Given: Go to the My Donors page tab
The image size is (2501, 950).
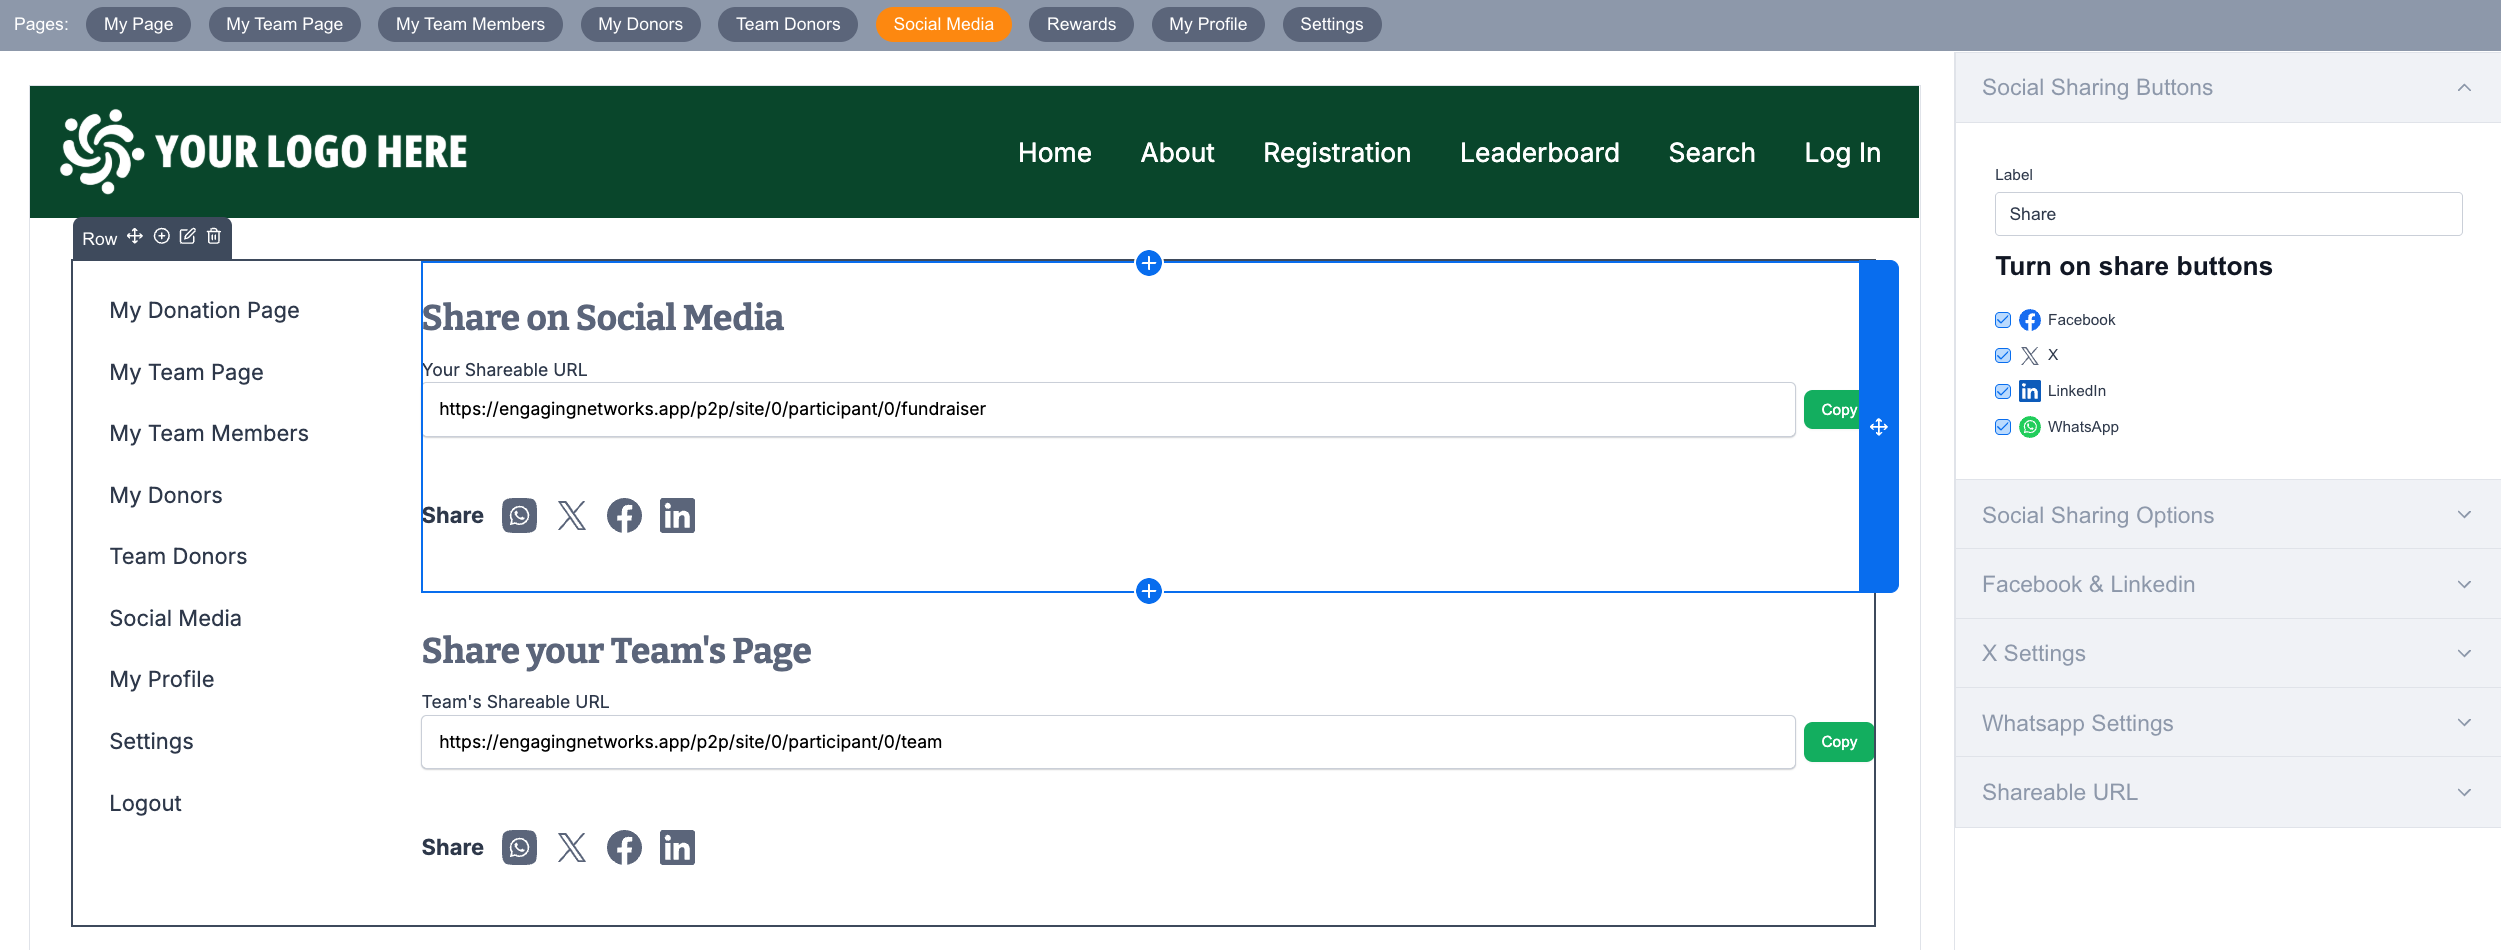Looking at the screenshot, I should [640, 24].
